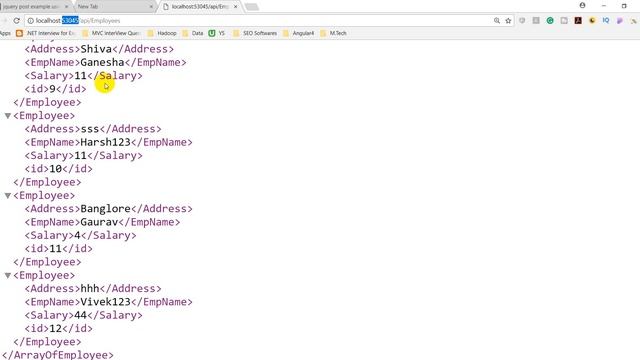Screen dimensions: 640x360
Task: Open the MVC Interview Ques bookmark folder
Action: click(x=111, y=33)
